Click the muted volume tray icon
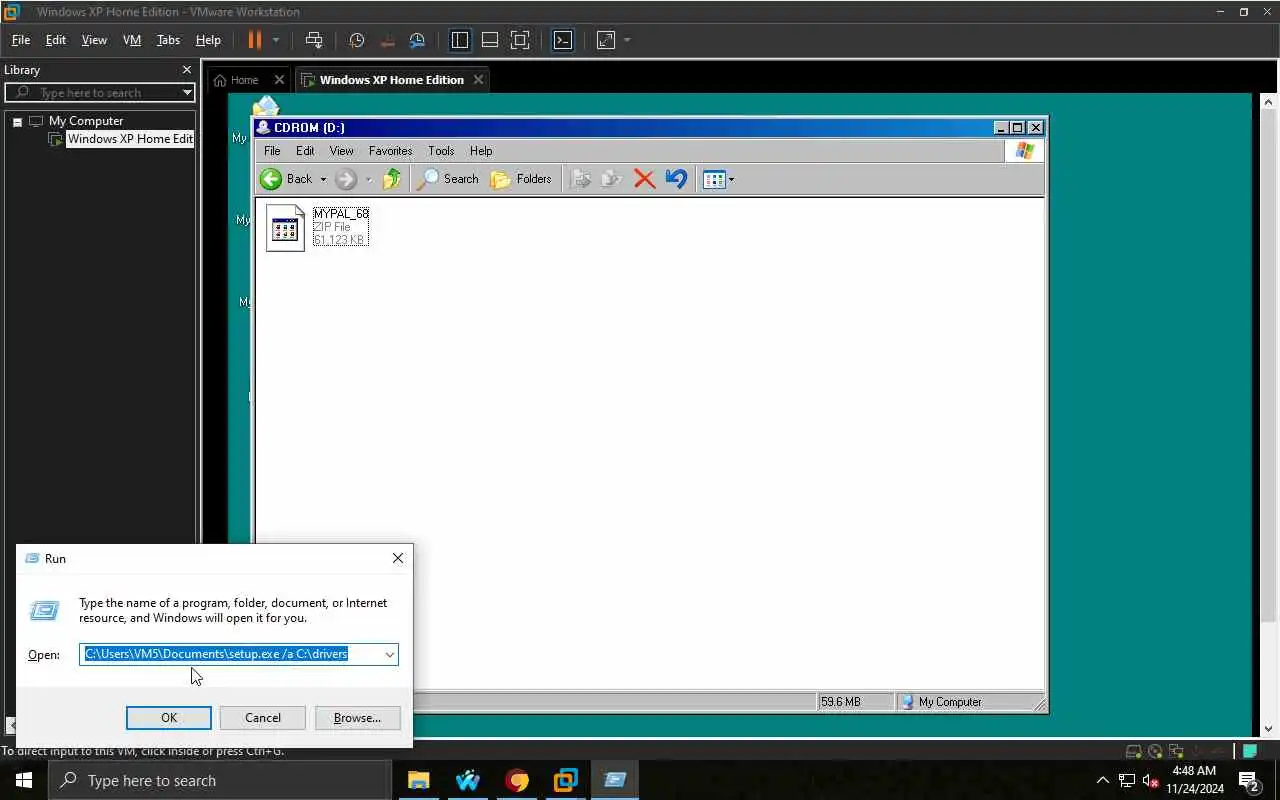1280x800 pixels. coord(1150,780)
